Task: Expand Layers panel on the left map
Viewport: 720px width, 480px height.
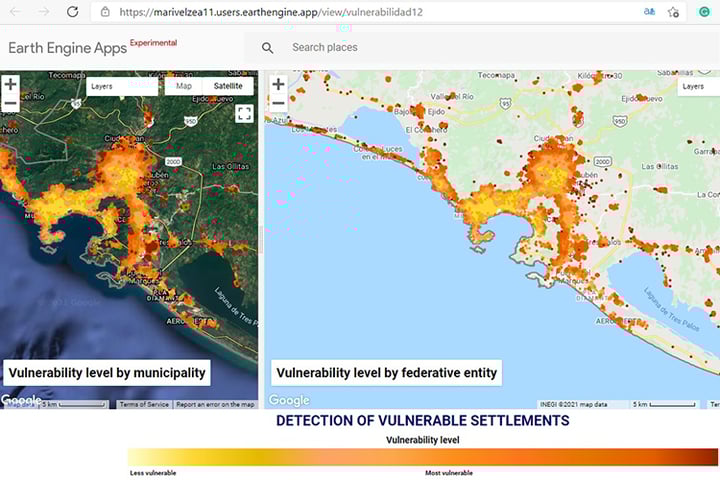Action: [122, 86]
